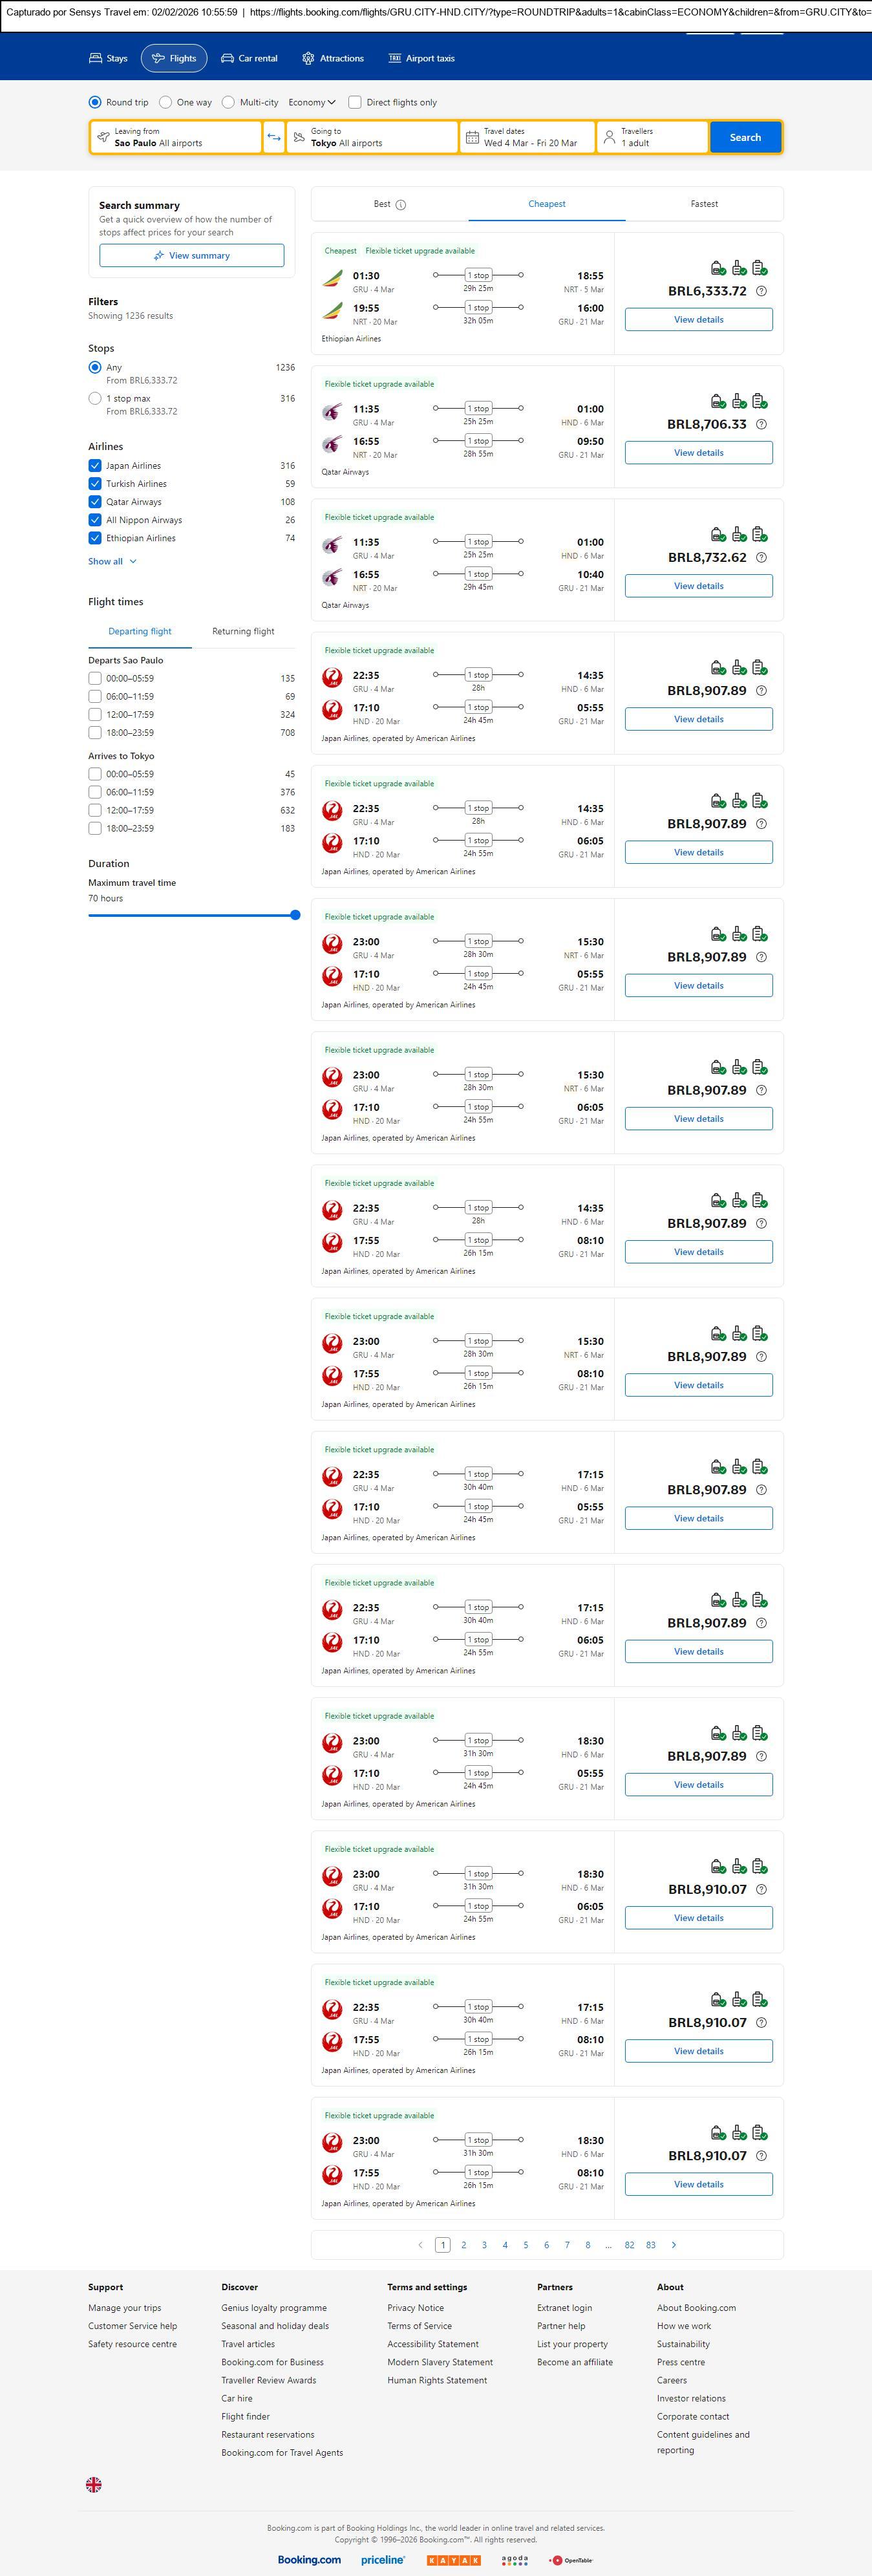Click the UK flag language icon

tap(94, 2484)
